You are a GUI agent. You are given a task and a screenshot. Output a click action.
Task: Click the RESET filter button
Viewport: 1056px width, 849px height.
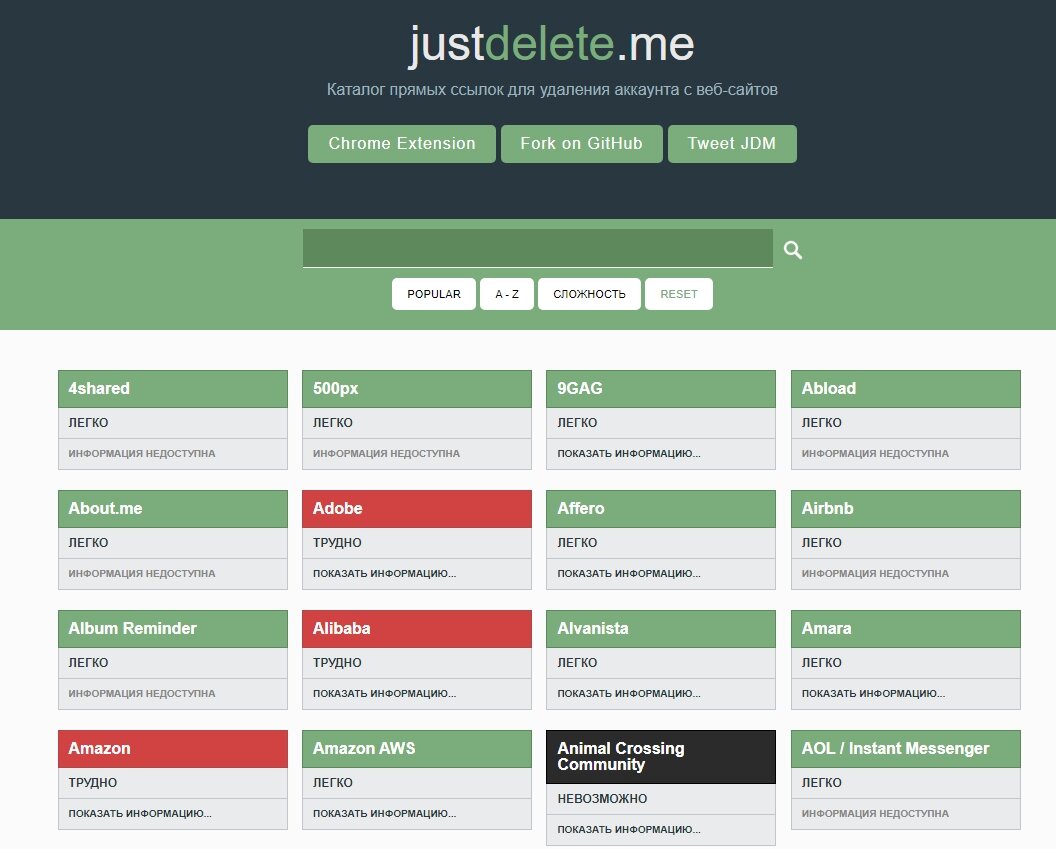click(x=678, y=294)
